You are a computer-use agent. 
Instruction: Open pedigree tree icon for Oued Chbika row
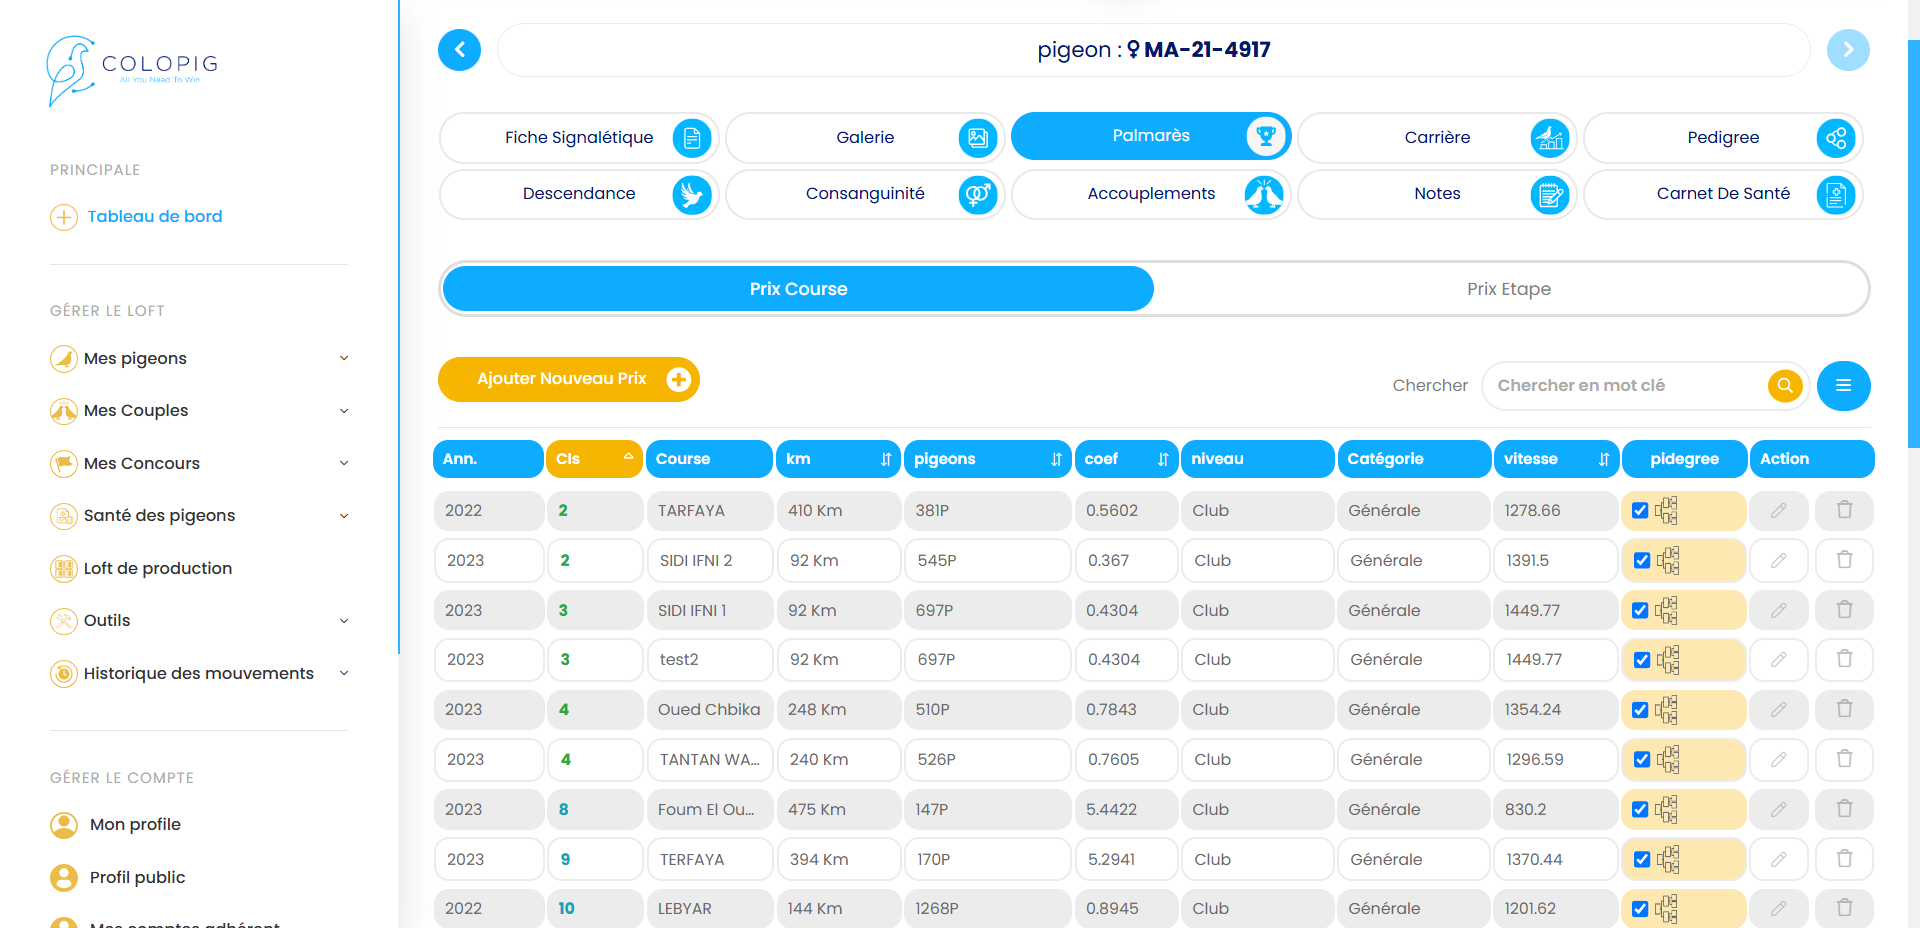tap(1666, 710)
